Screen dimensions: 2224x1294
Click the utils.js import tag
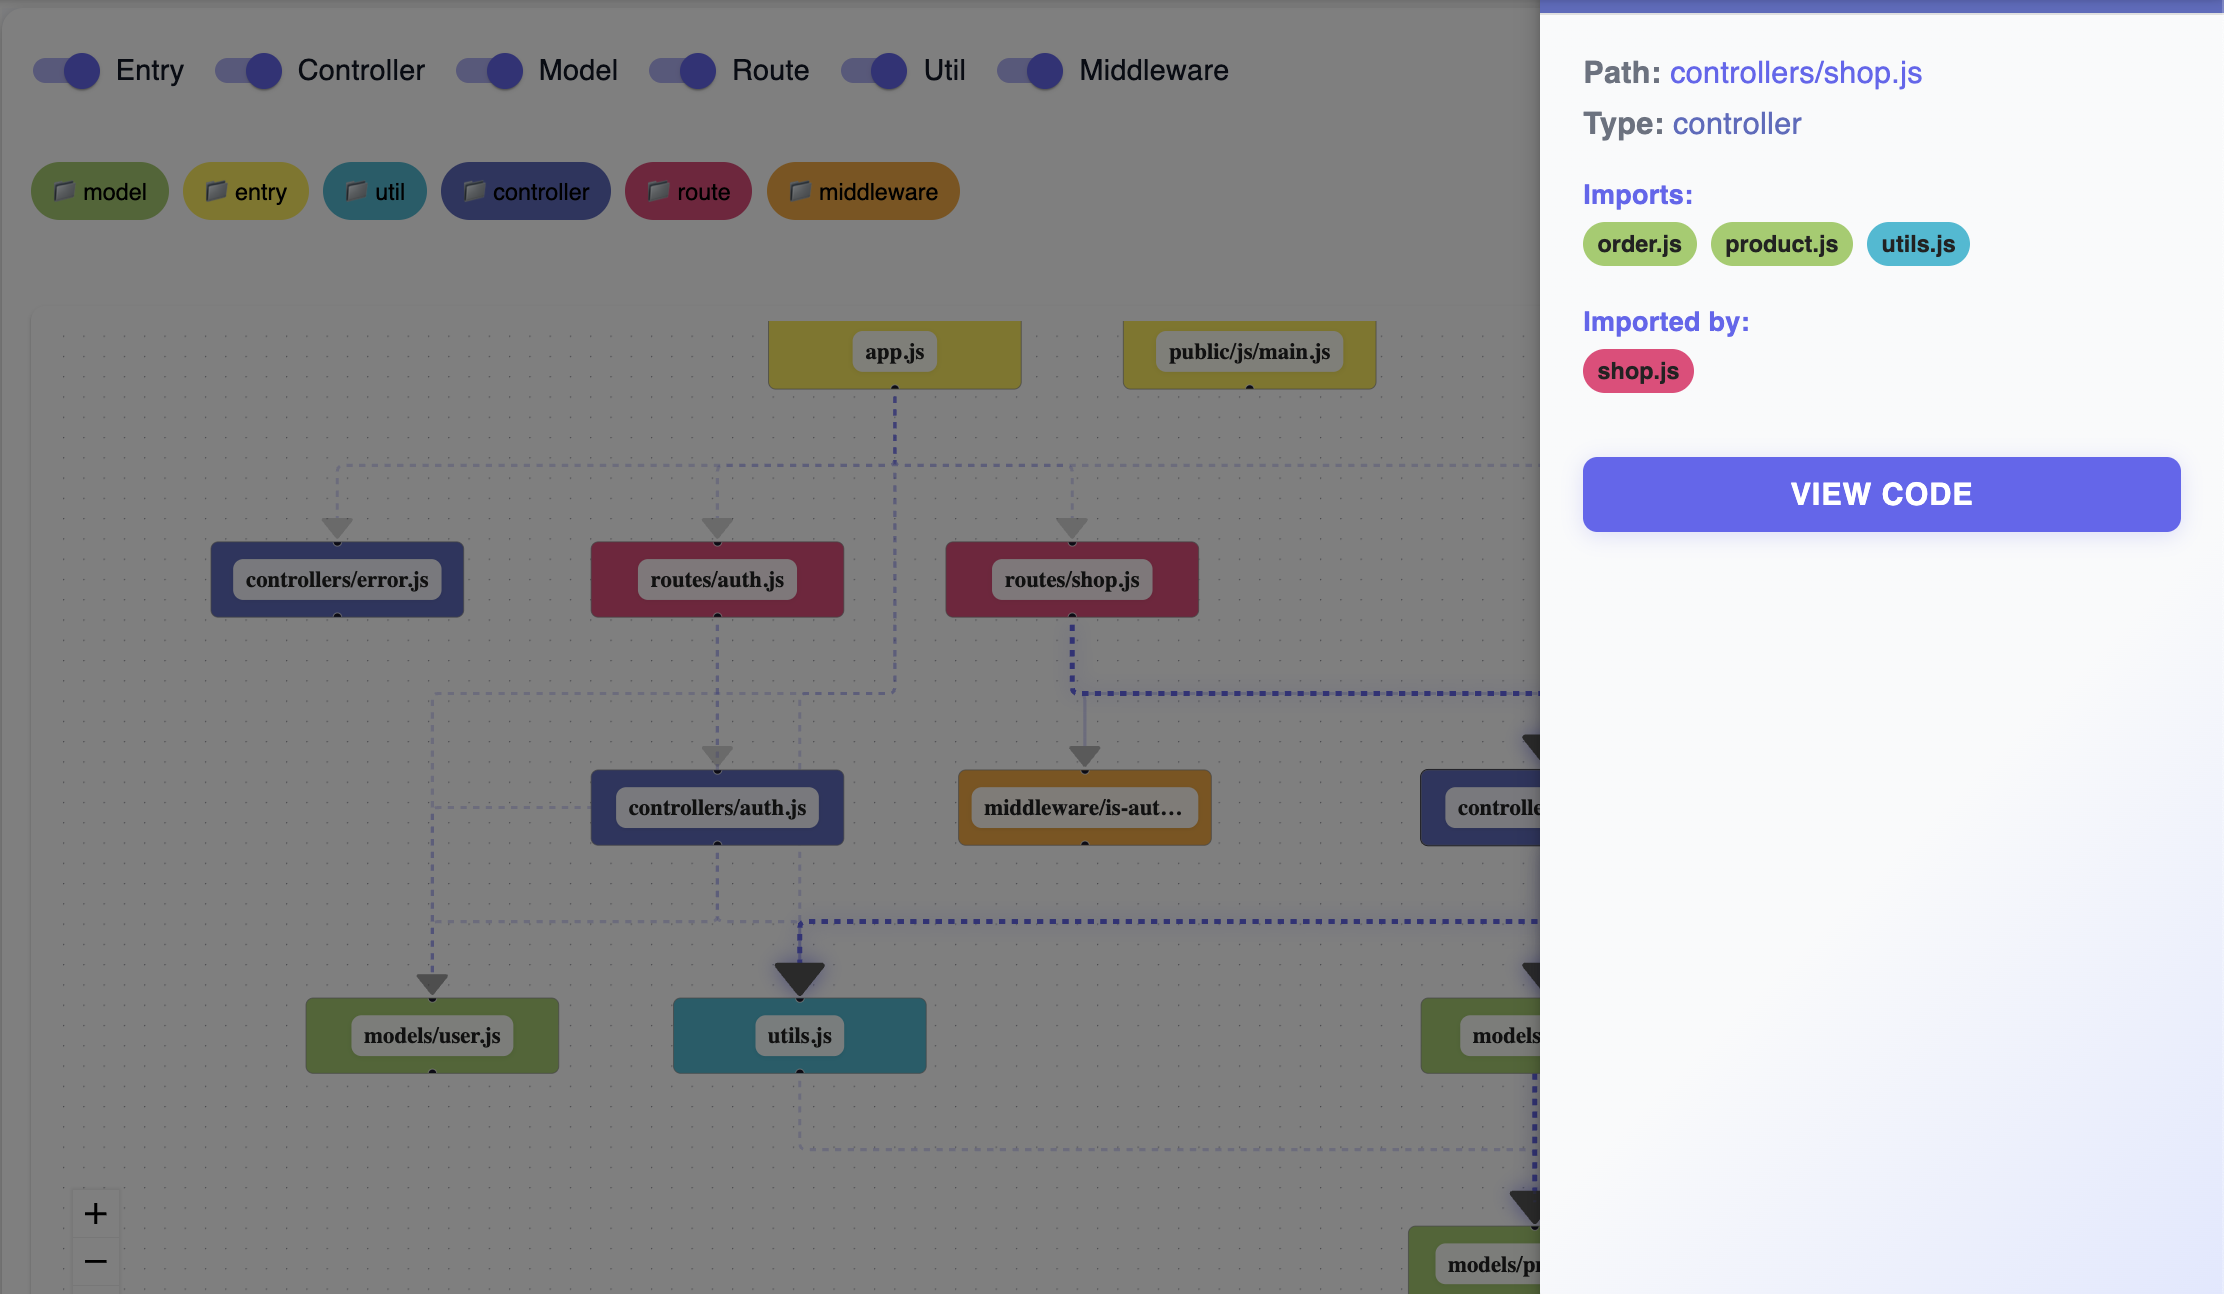pos(1917,244)
